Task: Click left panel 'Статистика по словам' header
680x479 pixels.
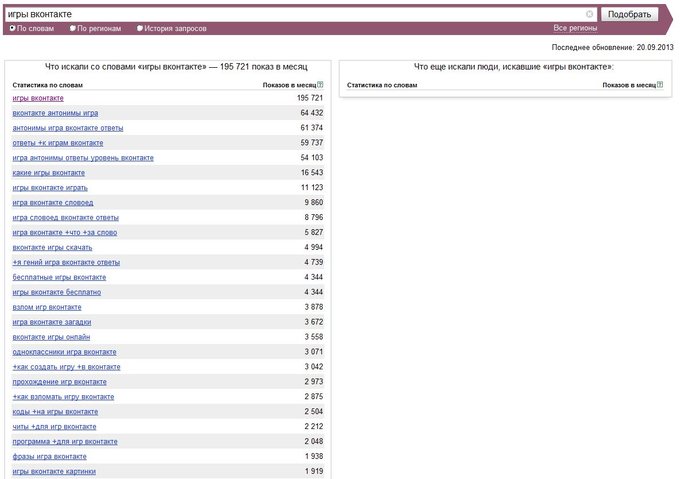Action: (x=48, y=85)
